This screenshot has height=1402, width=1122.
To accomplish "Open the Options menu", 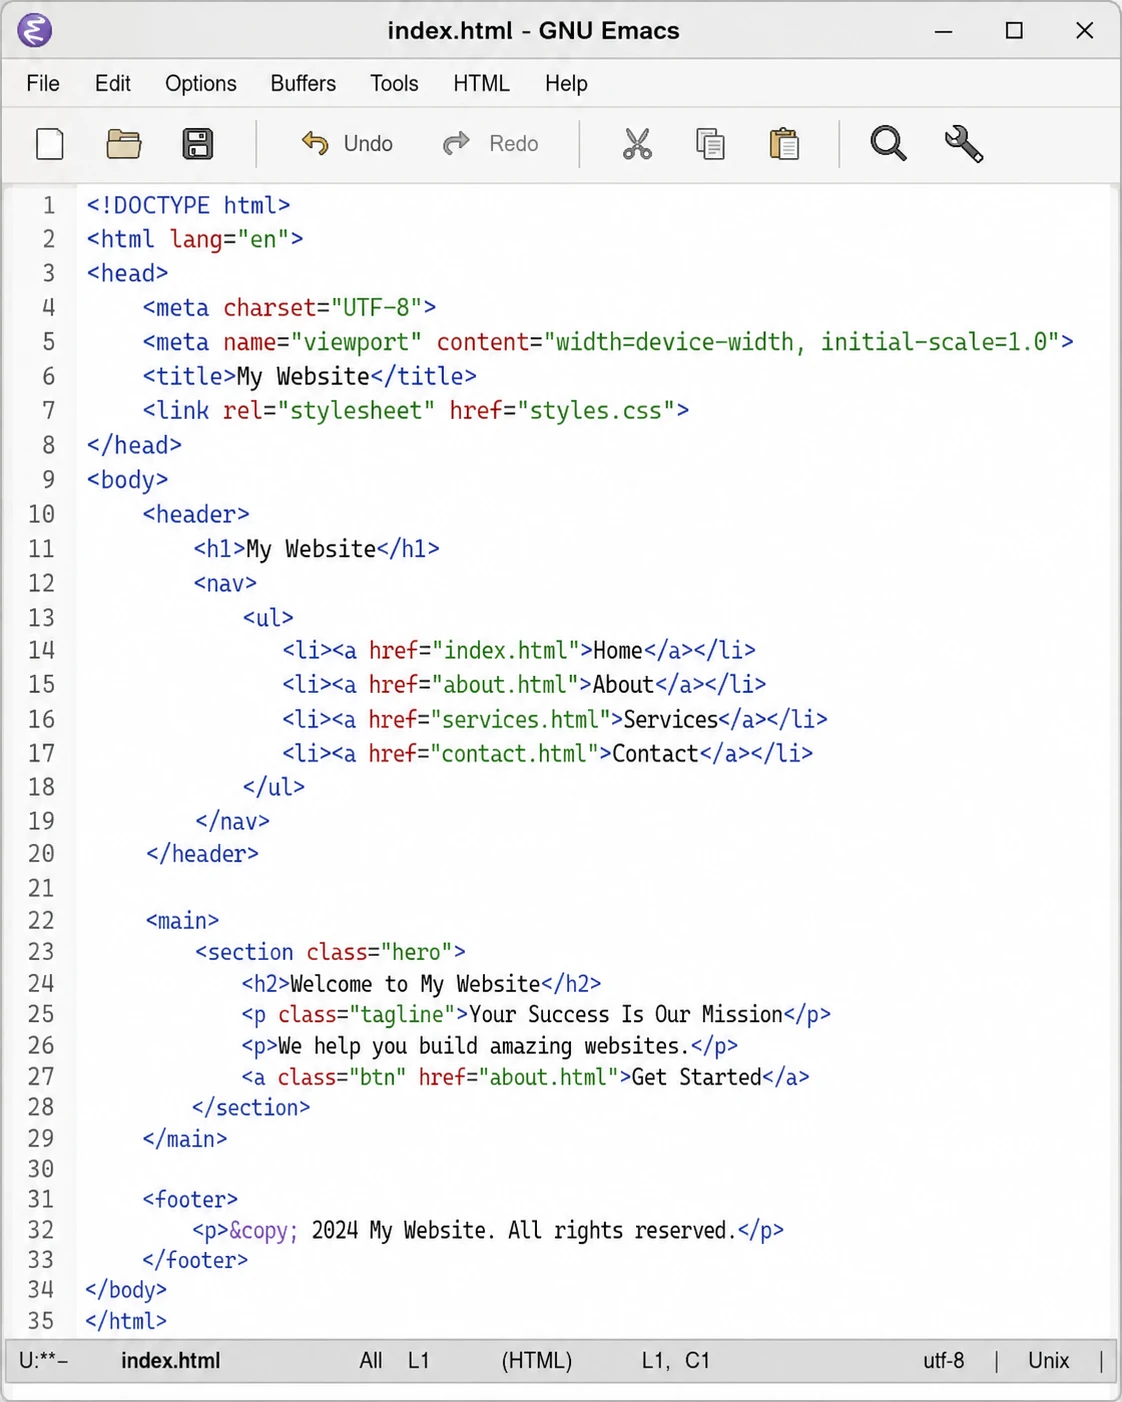I will 201,84.
